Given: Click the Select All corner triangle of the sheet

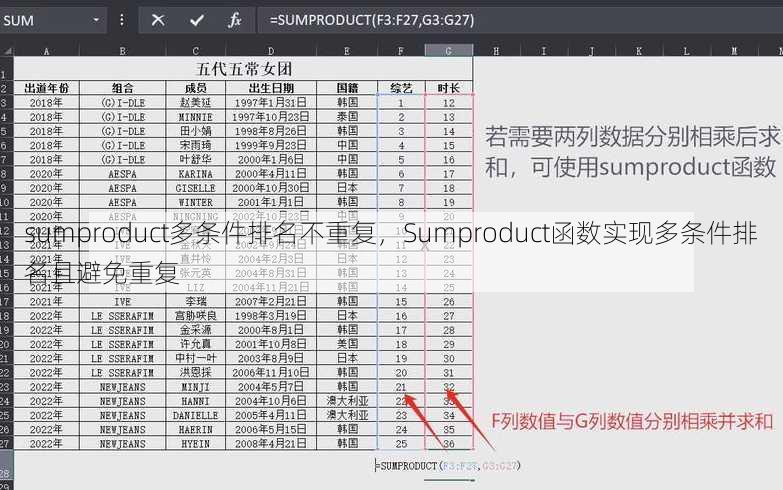Looking at the screenshot, I should [7, 50].
